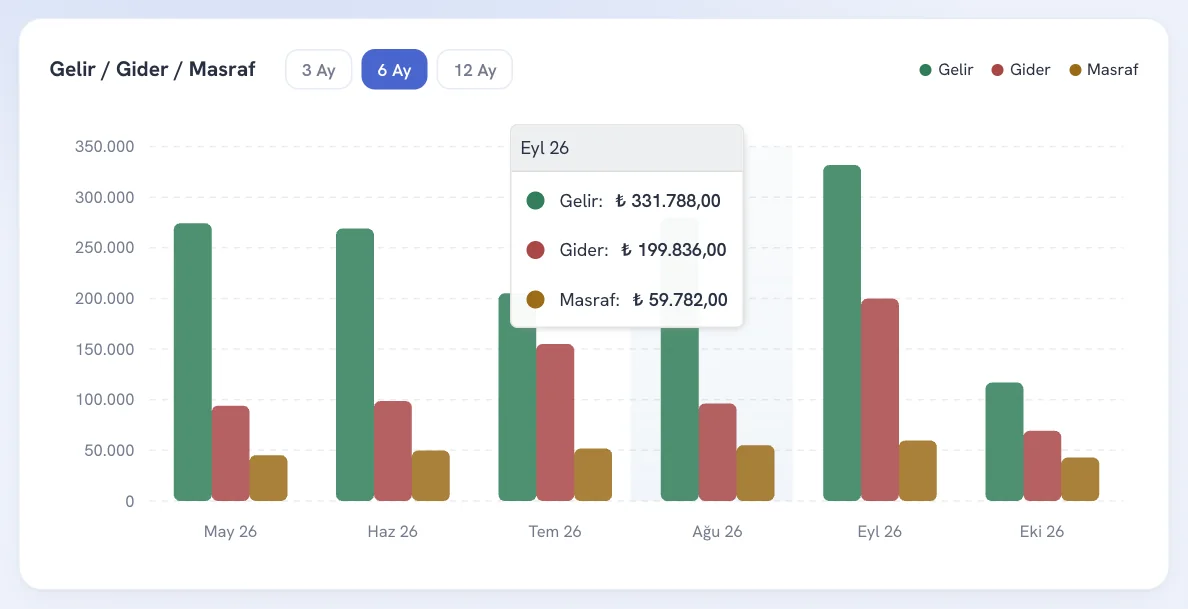This screenshot has width=1188, height=609.
Task: Click the Eyl 26 axis label
Action: [x=880, y=532]
